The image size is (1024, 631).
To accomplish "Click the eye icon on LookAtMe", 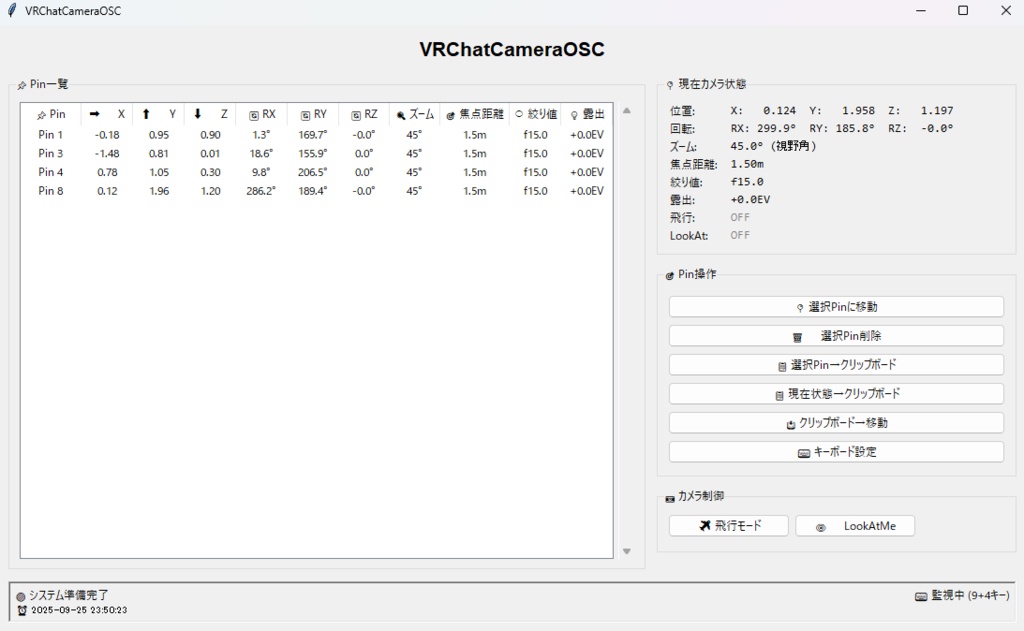I will (821, 527).
